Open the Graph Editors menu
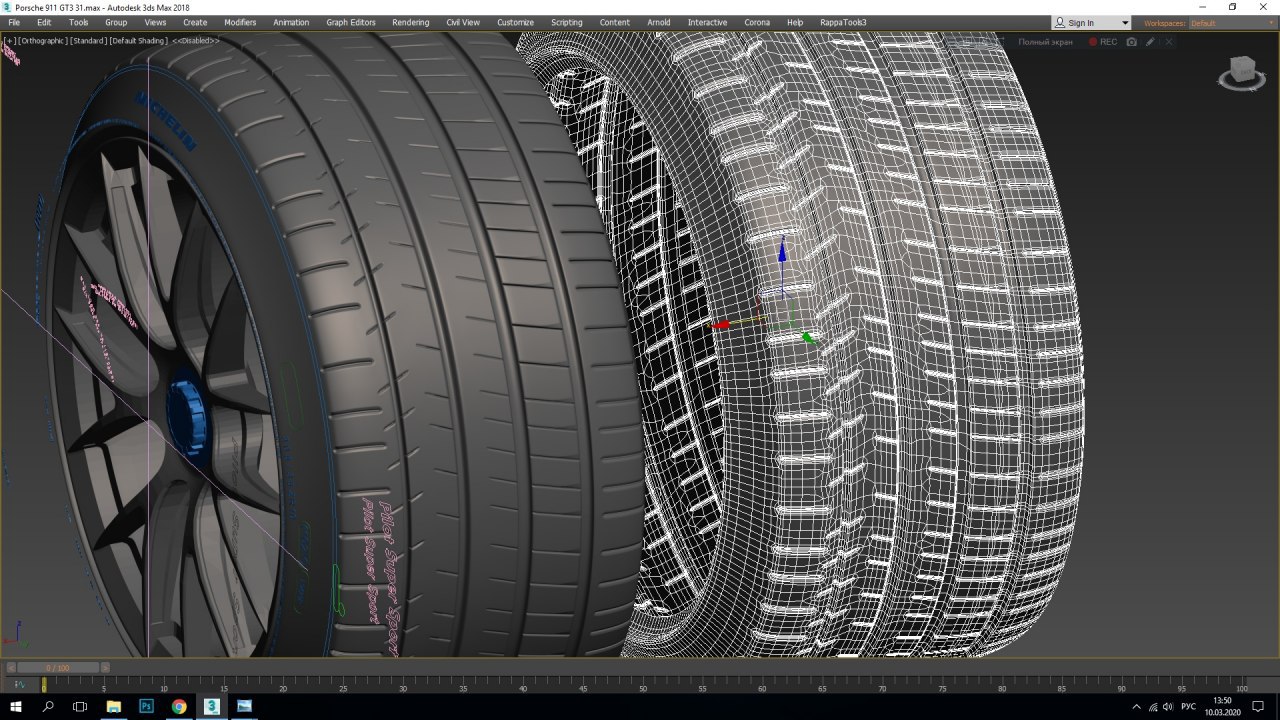1280x720 pixels. point(351,22)
